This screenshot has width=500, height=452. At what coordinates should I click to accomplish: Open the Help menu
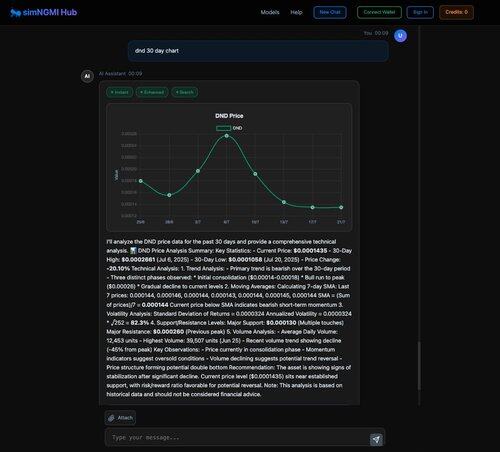tap(296, 12)
